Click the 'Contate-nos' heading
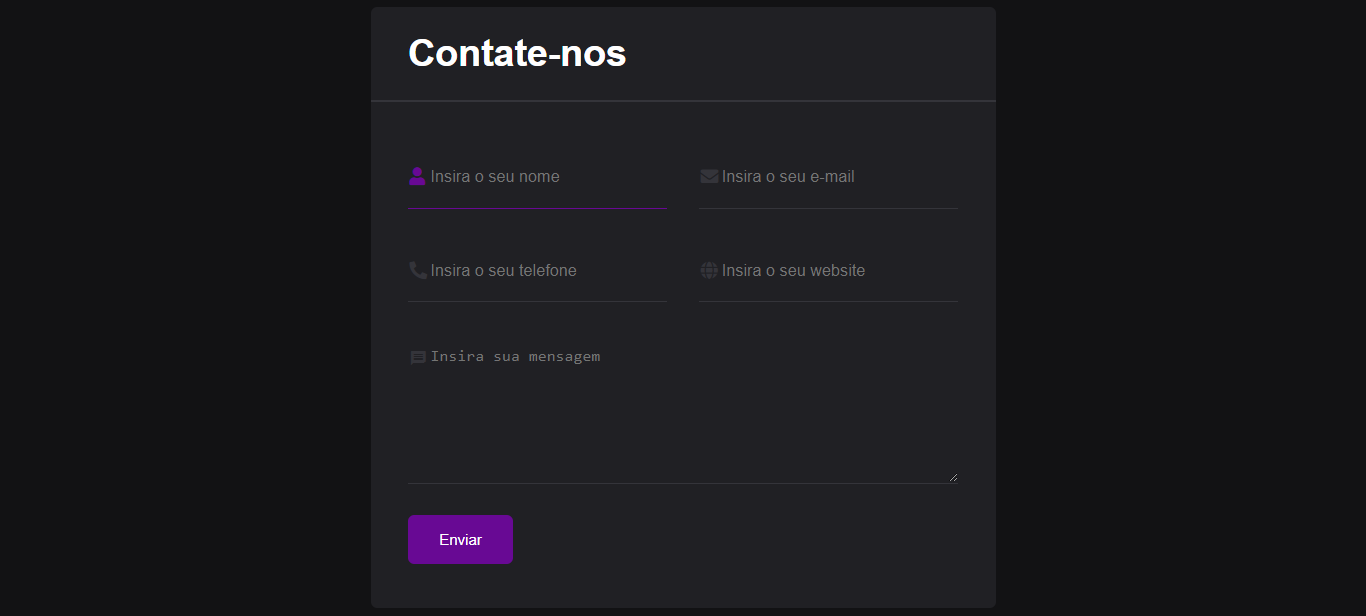1366x616 pixels. (516, 54)
